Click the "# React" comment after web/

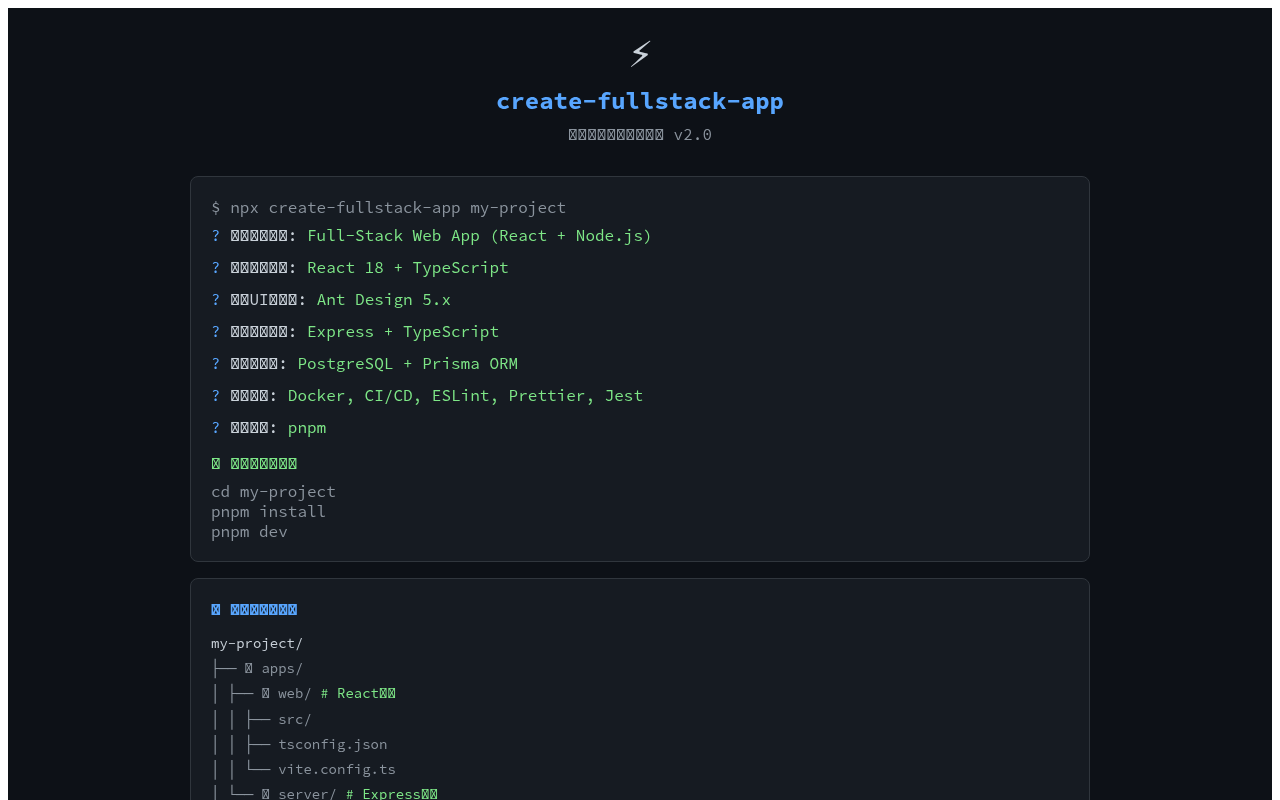(x=358, y=693)
